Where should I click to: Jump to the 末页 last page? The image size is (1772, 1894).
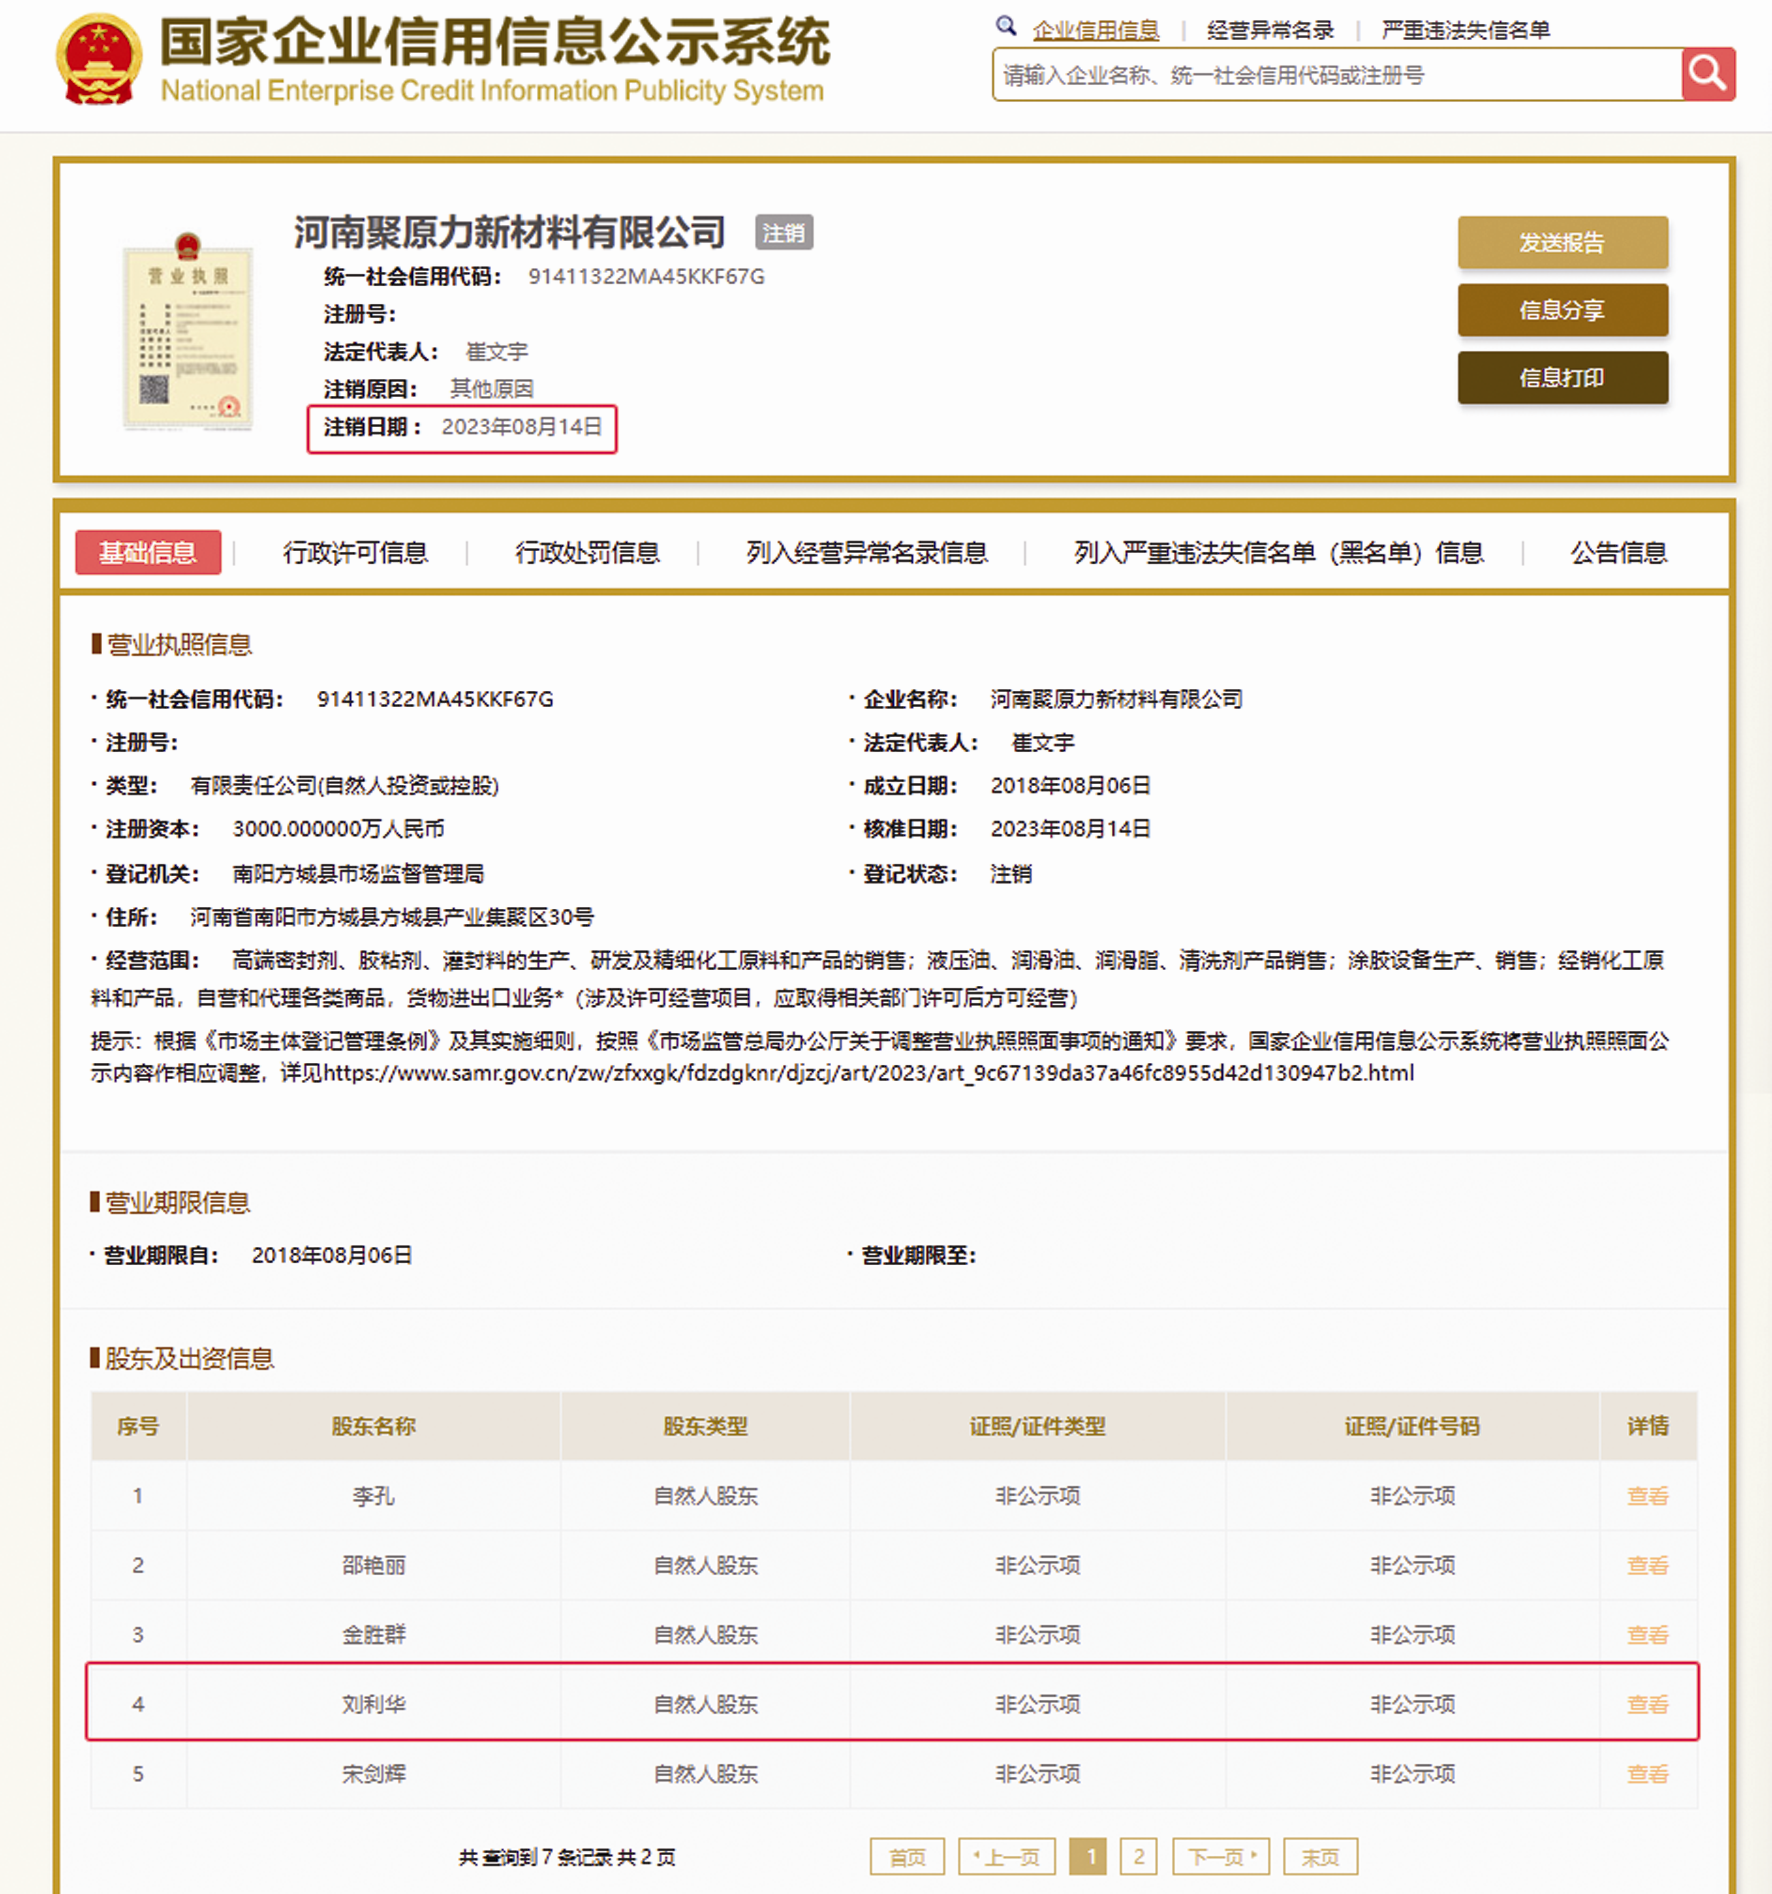[1319, 1857]
